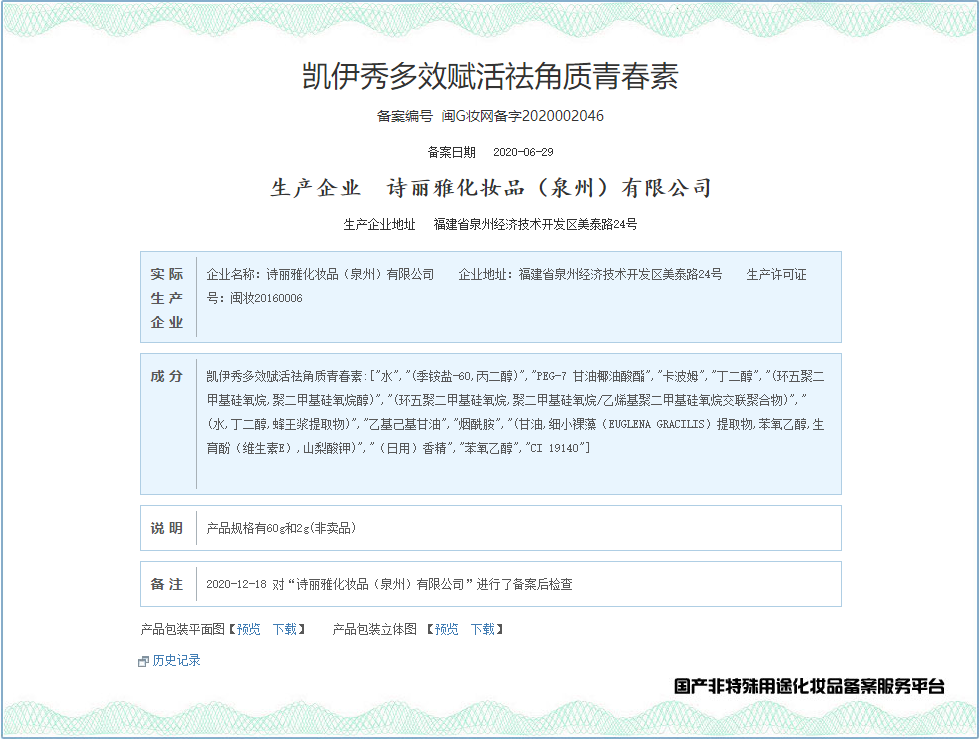
Task: Open the 历史记录 link
Action: point(176,660)
